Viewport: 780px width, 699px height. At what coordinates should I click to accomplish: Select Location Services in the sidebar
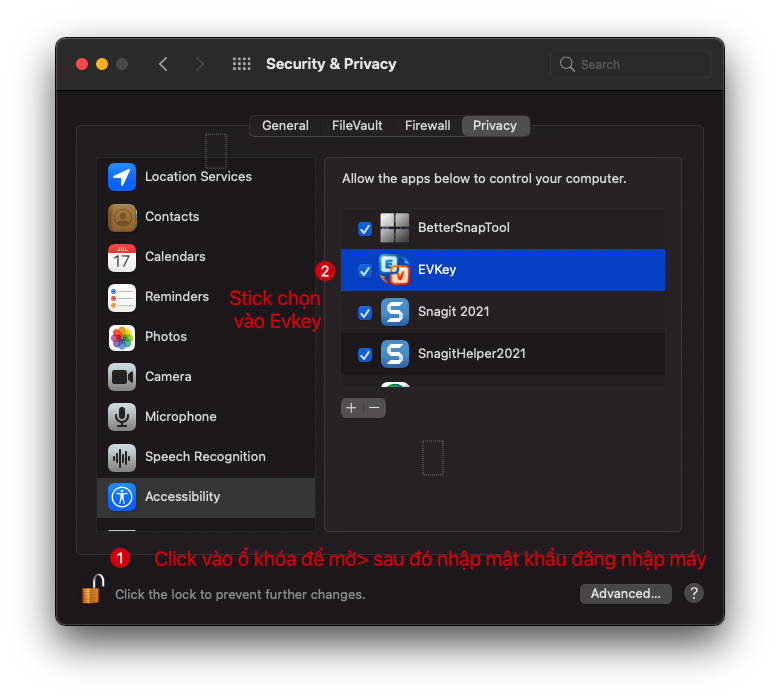click(197, 177)
